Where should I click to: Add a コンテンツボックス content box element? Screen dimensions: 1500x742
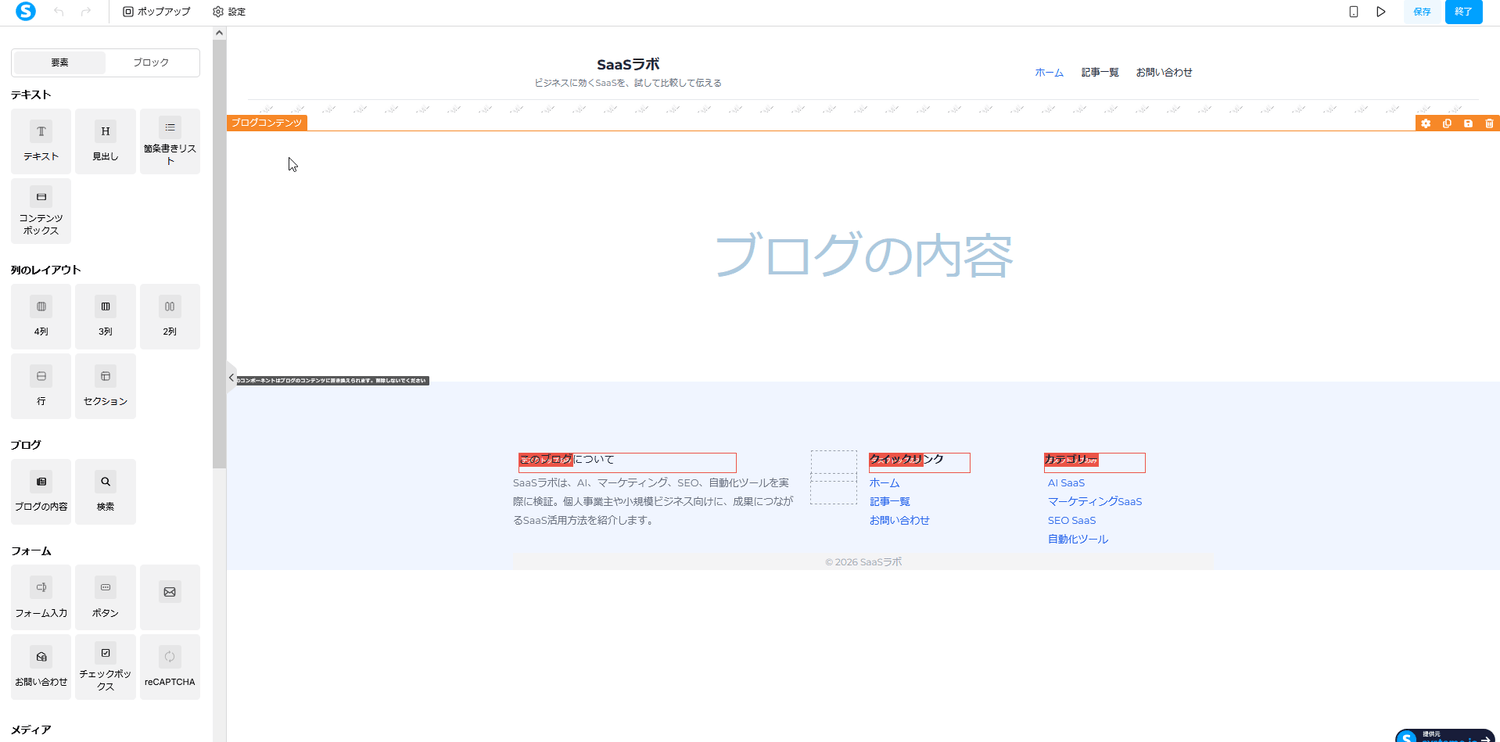pyautogui.click(x=41, y=211)
